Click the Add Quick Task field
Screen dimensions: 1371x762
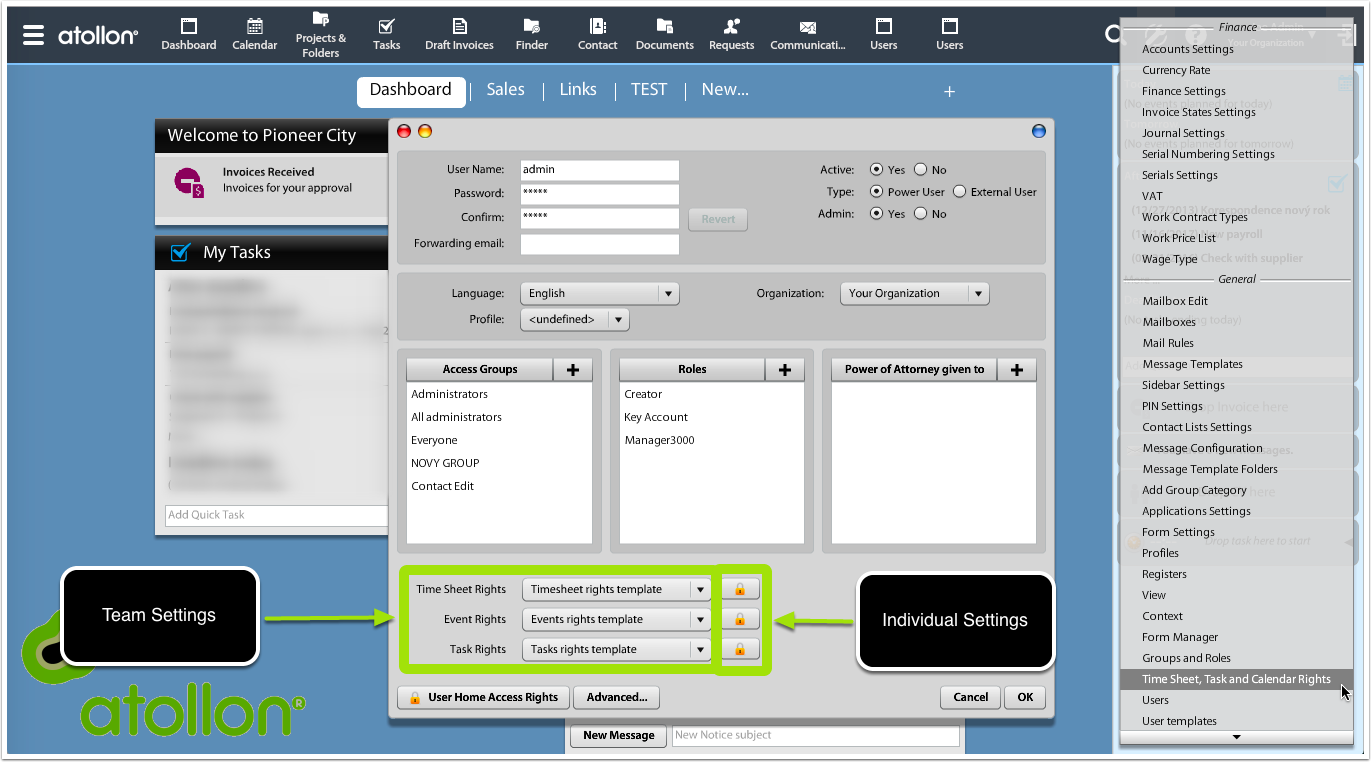[277, 515]
